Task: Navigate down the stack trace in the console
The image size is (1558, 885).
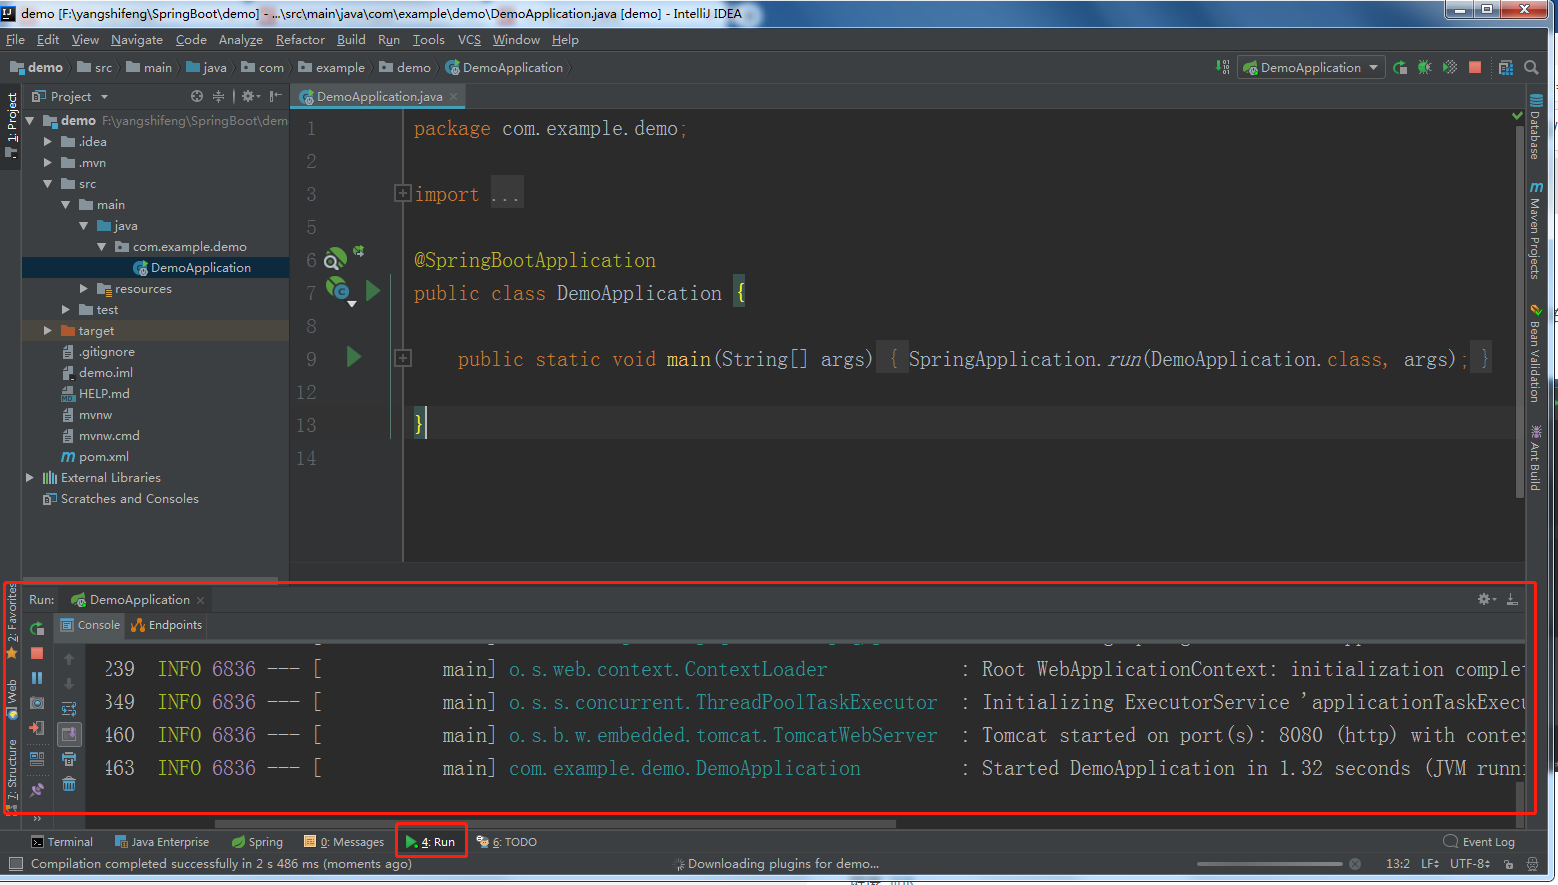Action: click(69, 683)
